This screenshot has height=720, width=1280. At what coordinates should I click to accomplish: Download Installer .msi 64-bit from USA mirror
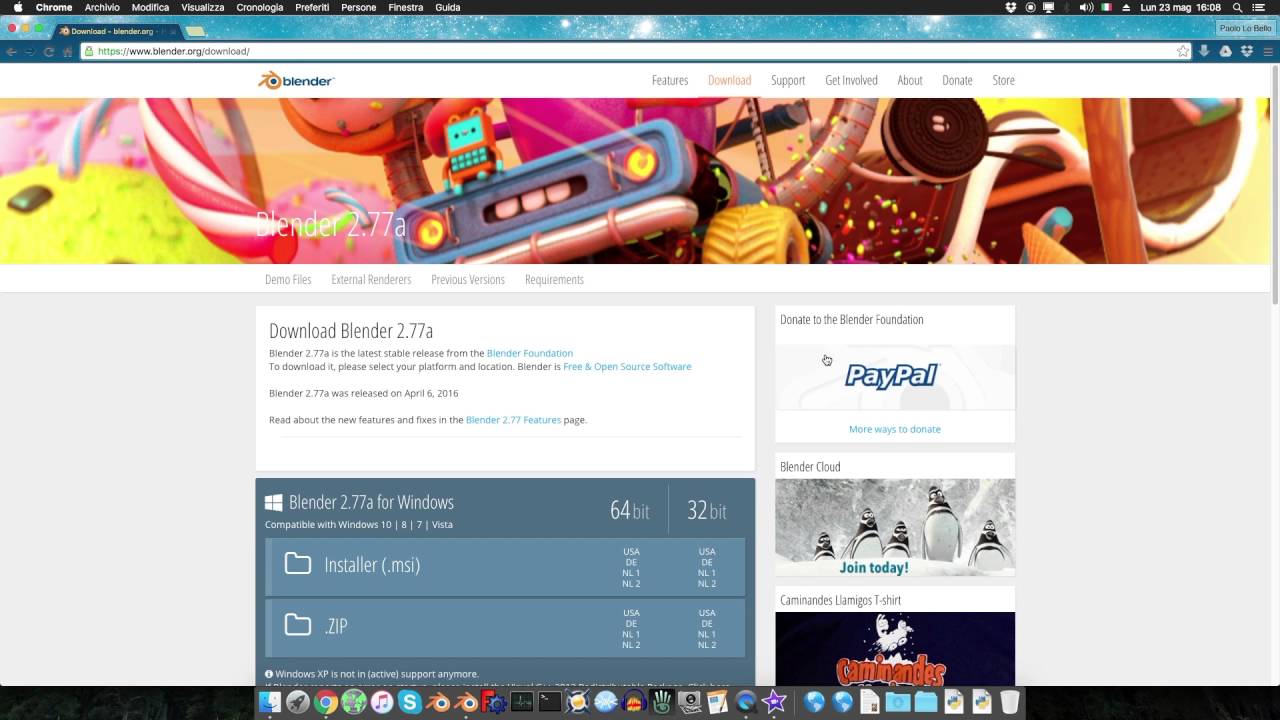pyautogui.click(x=631, y=552)
